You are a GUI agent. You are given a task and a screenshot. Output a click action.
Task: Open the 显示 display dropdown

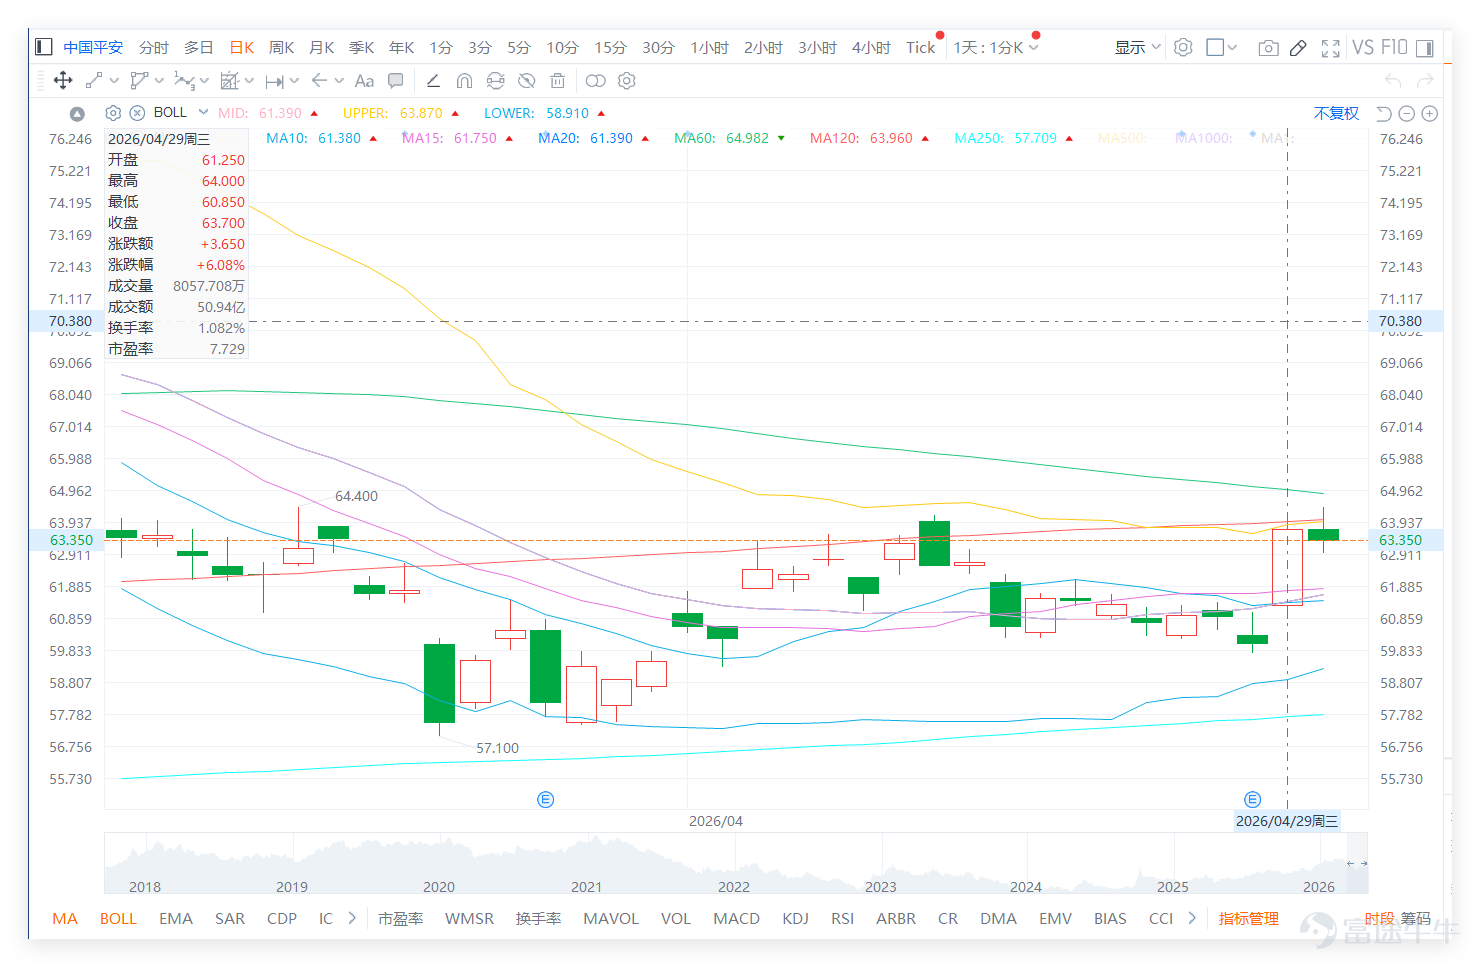coord(1137,47)
